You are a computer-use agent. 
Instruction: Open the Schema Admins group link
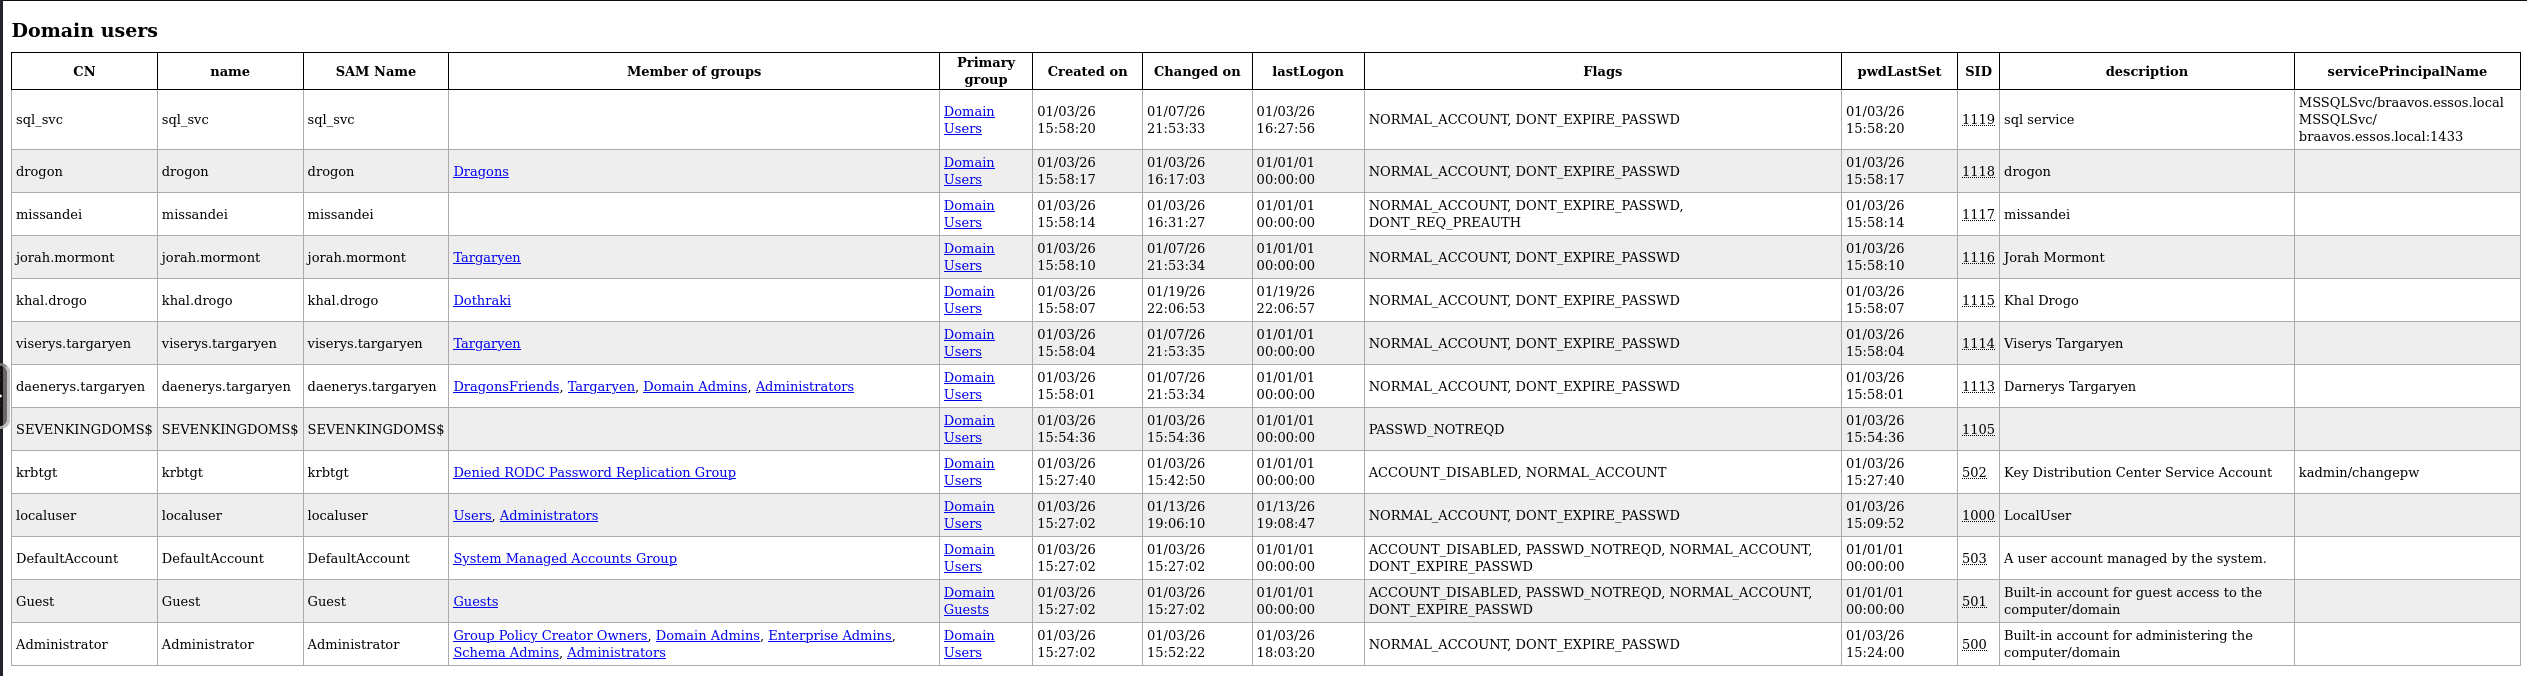pos(505,652)
